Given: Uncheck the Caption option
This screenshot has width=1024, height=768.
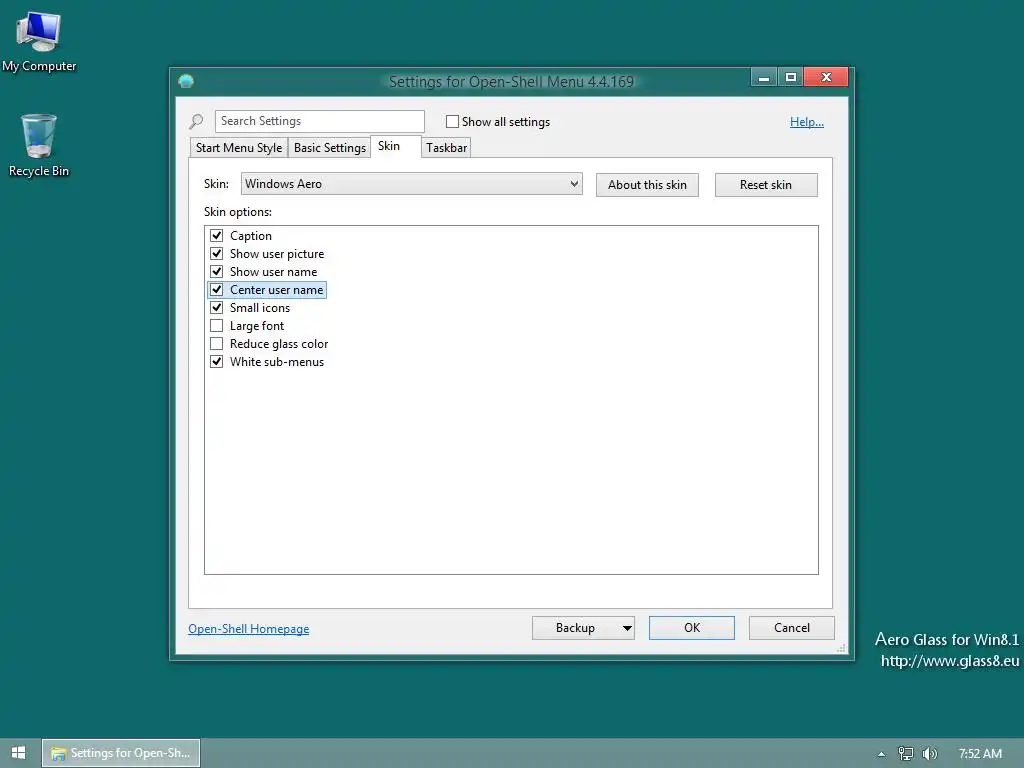Looking at the screenshot, I should tap(216, 235).
